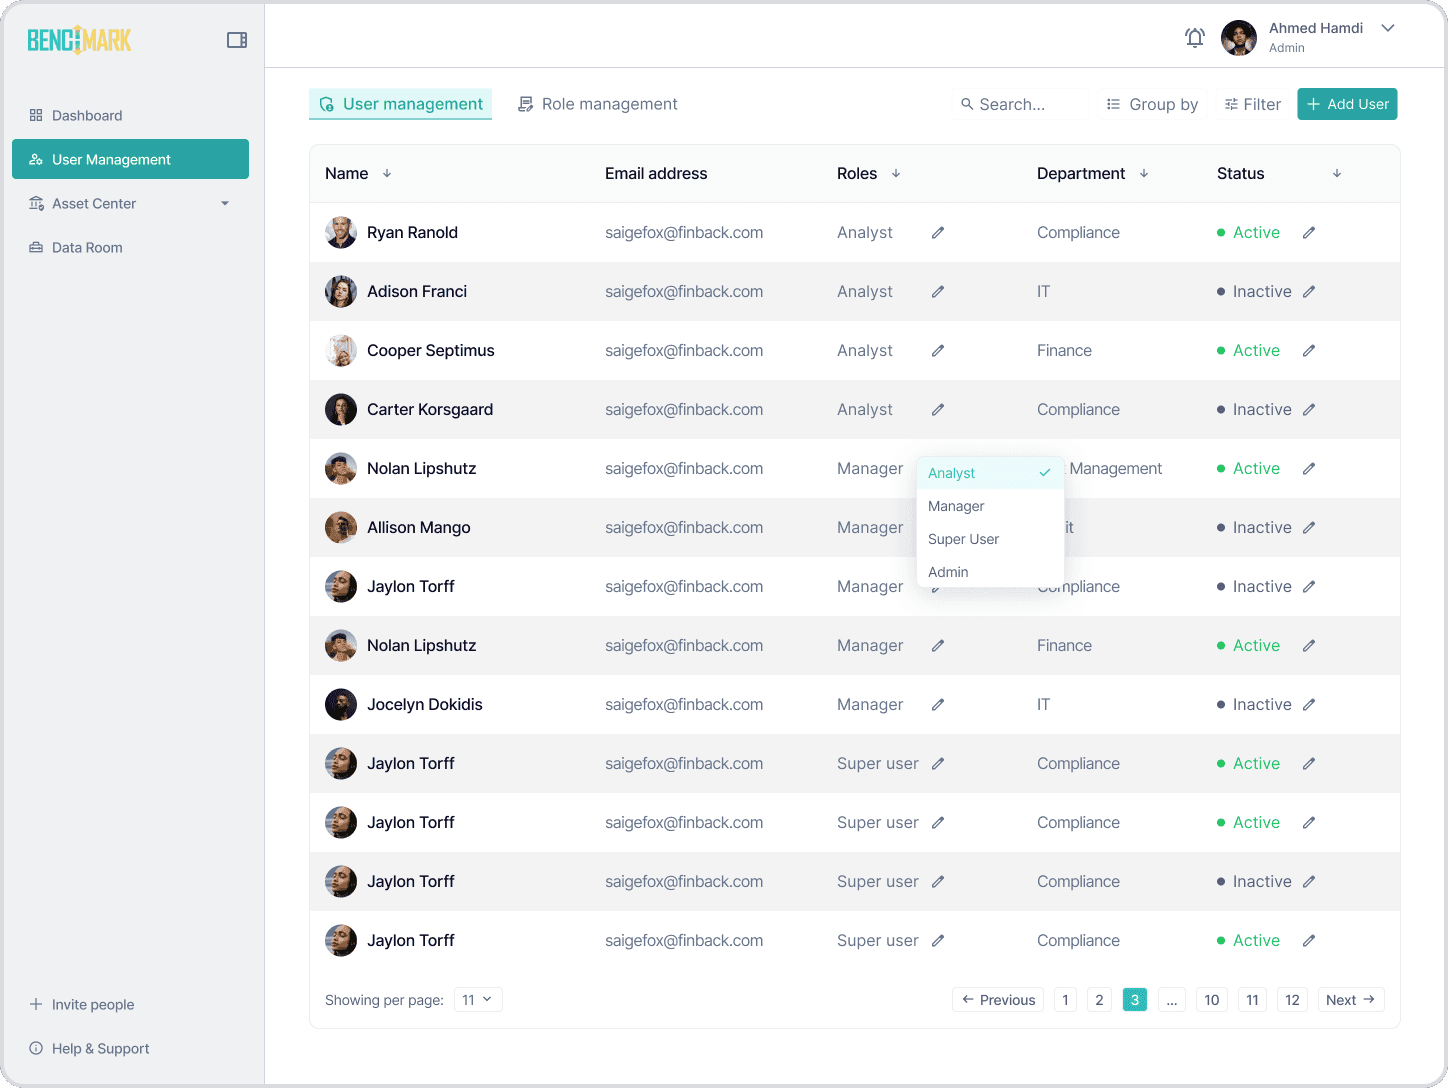This screenshot has height=1088, width=1448.
Task: Sort by Department column arrow
Action: pos(1144,173)
